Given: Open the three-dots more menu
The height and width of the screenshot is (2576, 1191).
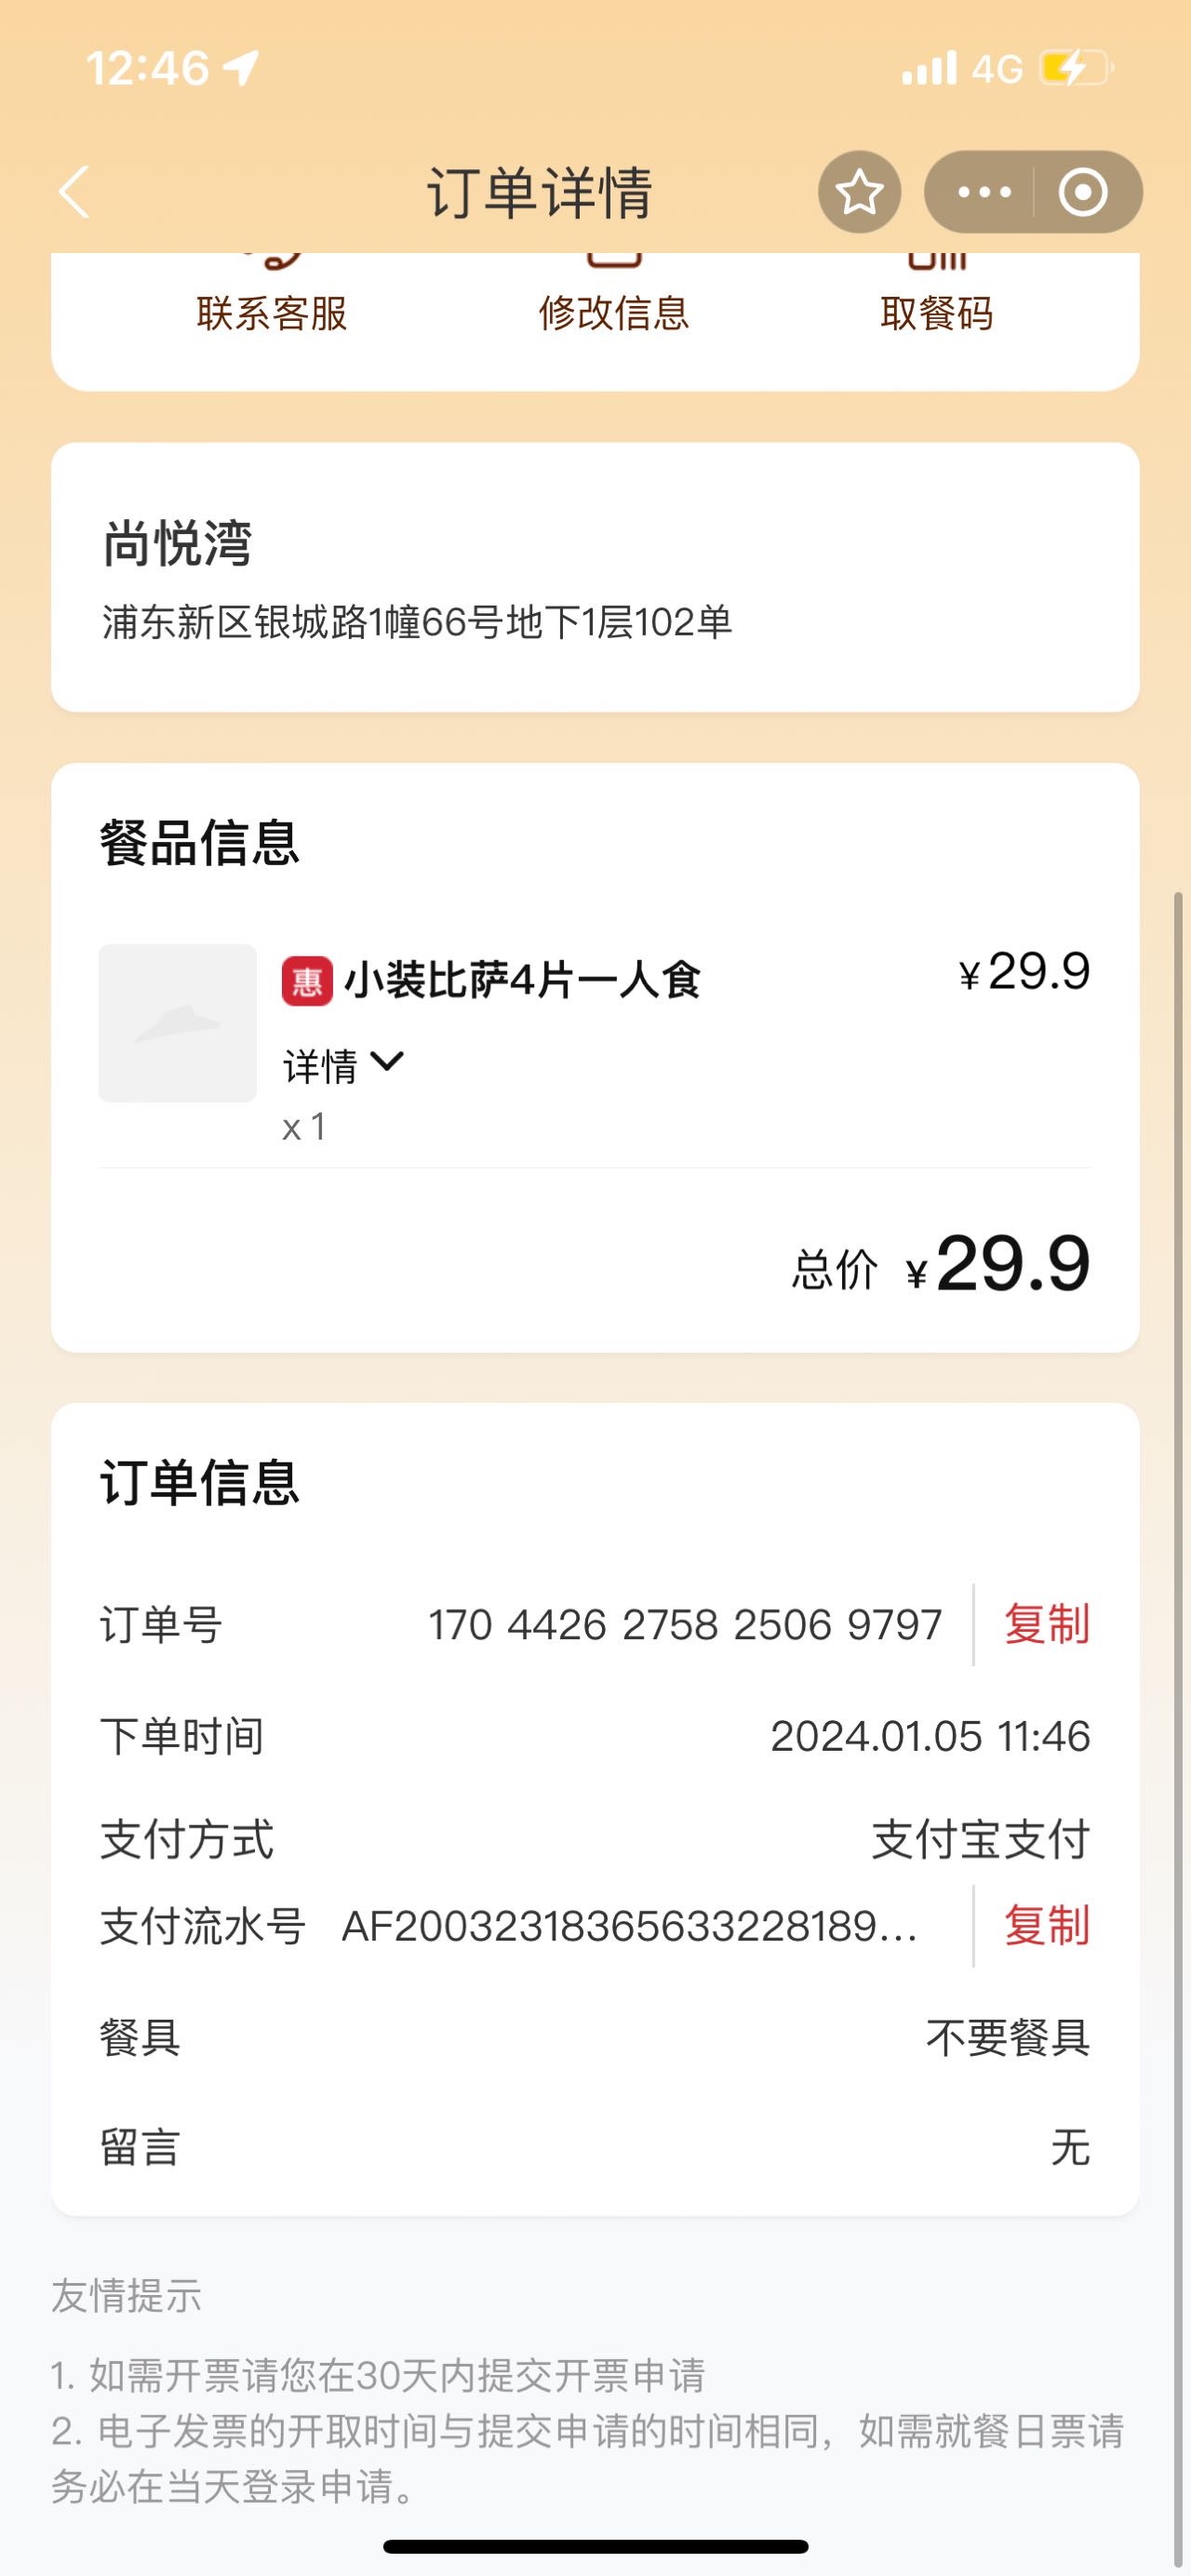Looking at the screenshot, I should pos(984,192).
